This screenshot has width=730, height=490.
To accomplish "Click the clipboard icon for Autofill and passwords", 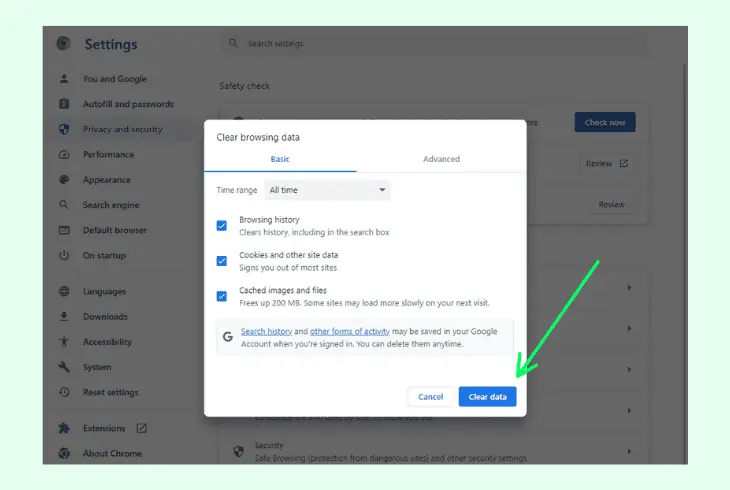I will tap(64, 104).
